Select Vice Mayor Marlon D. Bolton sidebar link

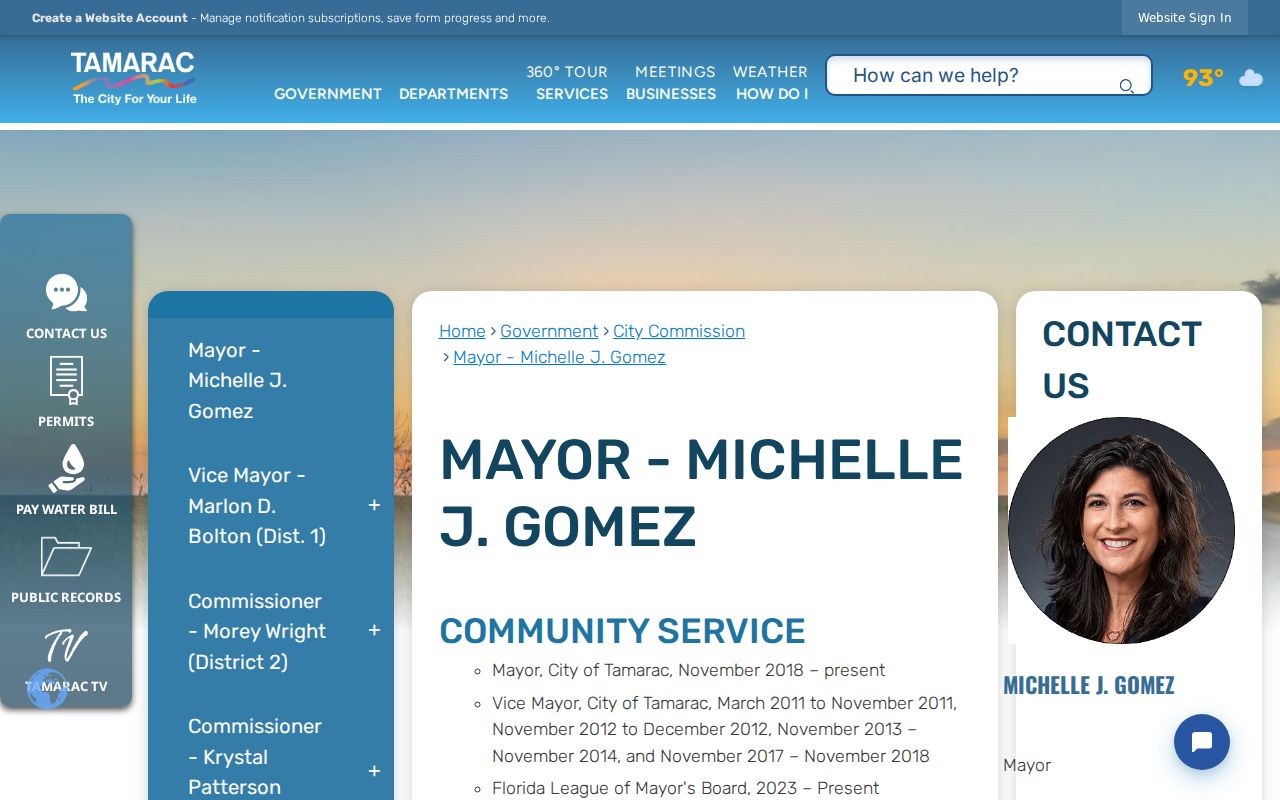[257, 506]
